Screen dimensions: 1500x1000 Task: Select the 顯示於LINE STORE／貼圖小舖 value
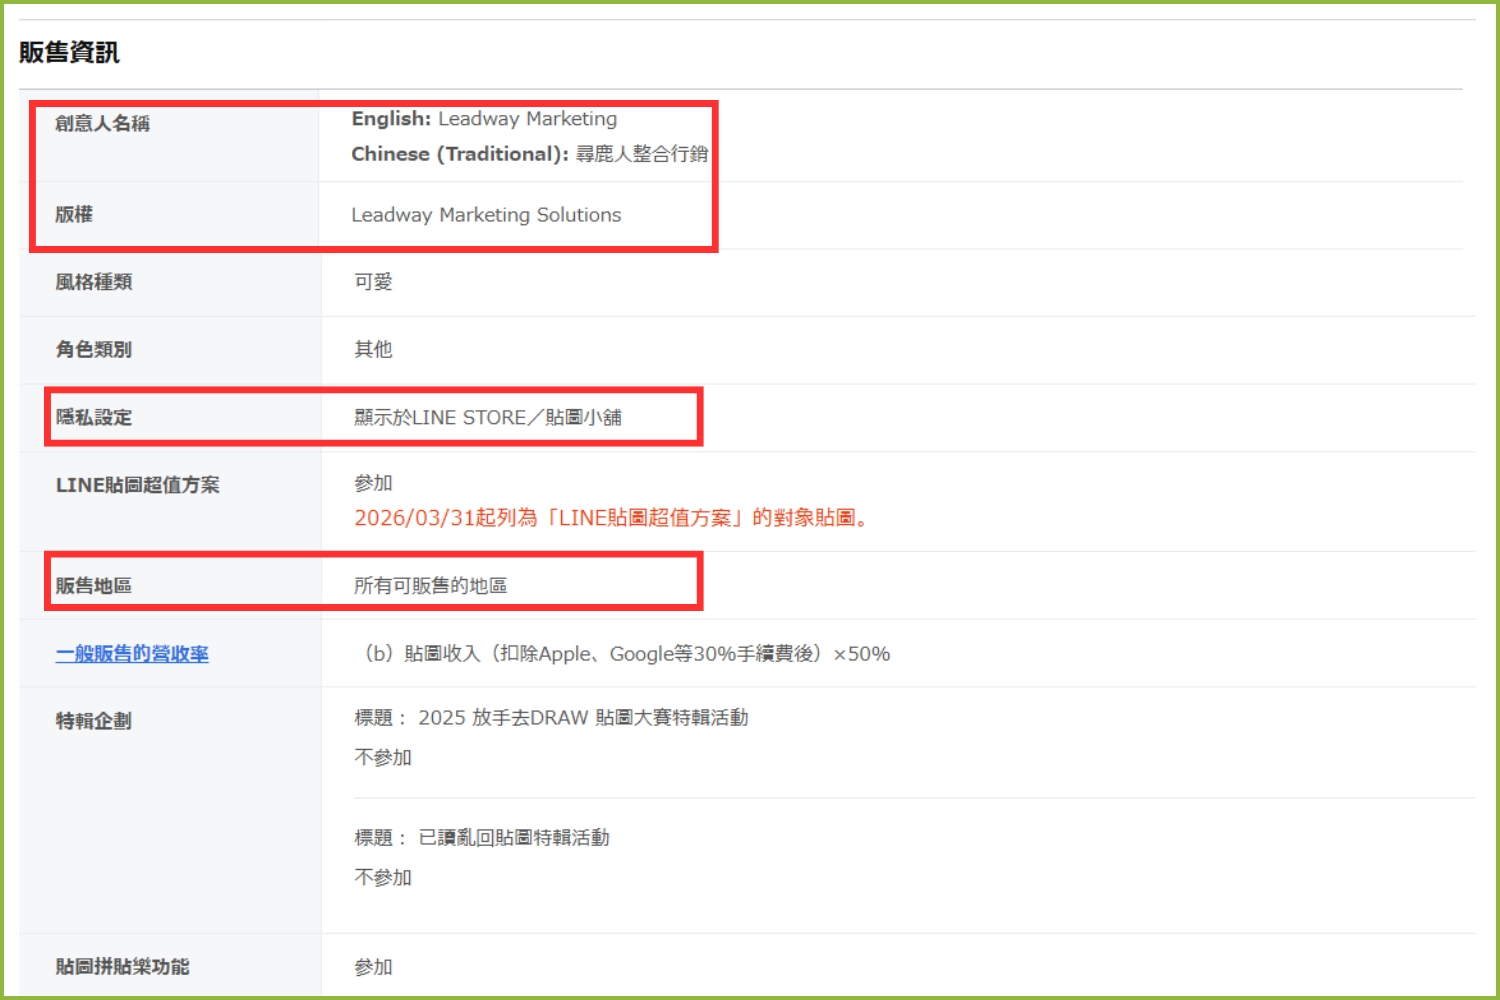coord(488,417)
